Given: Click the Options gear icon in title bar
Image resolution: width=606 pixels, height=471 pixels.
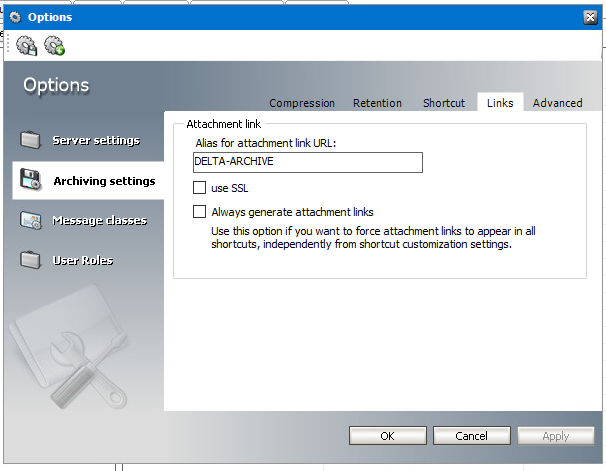Looking at the screenshot, I should point(15,17).
